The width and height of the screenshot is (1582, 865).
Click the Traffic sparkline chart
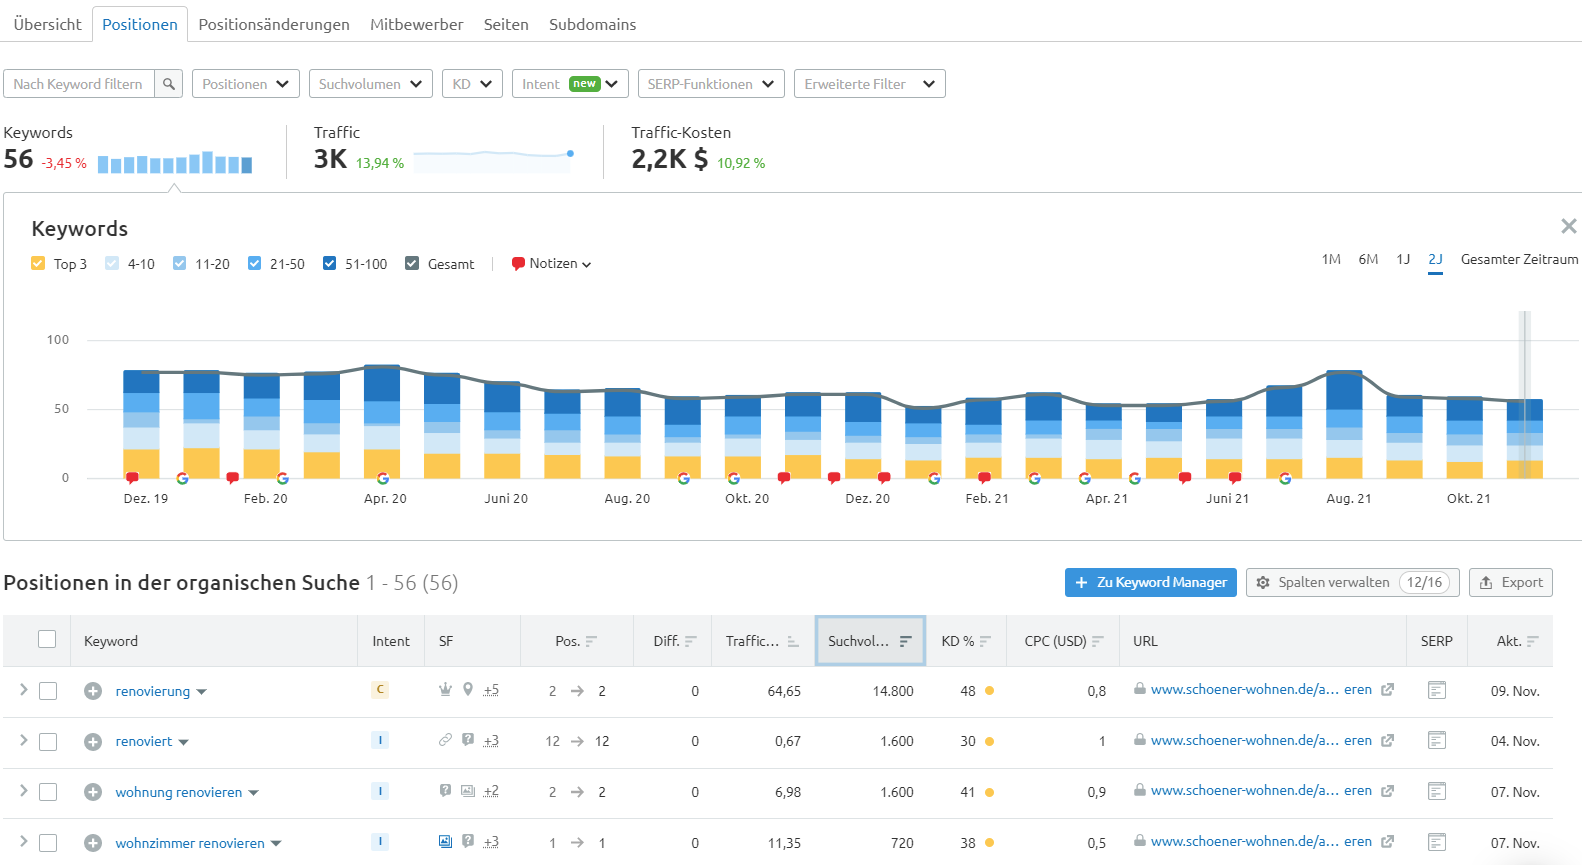[x=494, y=160]
